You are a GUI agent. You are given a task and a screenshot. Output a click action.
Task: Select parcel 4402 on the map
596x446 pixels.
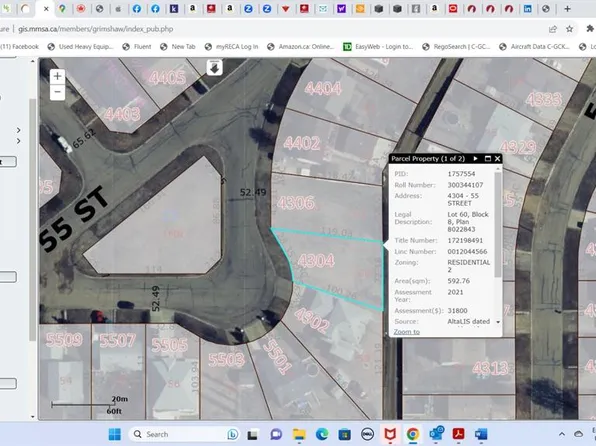click(302, 143)
